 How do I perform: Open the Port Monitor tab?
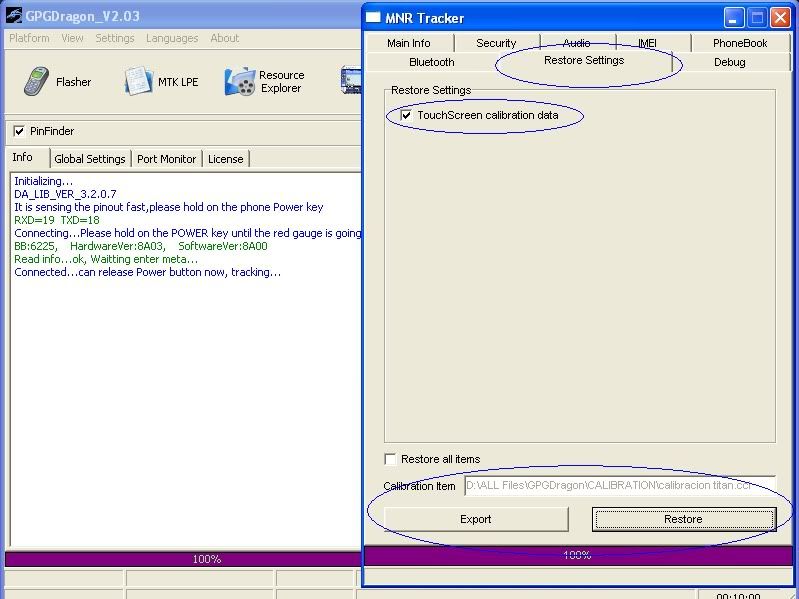[x=167, y=159]
